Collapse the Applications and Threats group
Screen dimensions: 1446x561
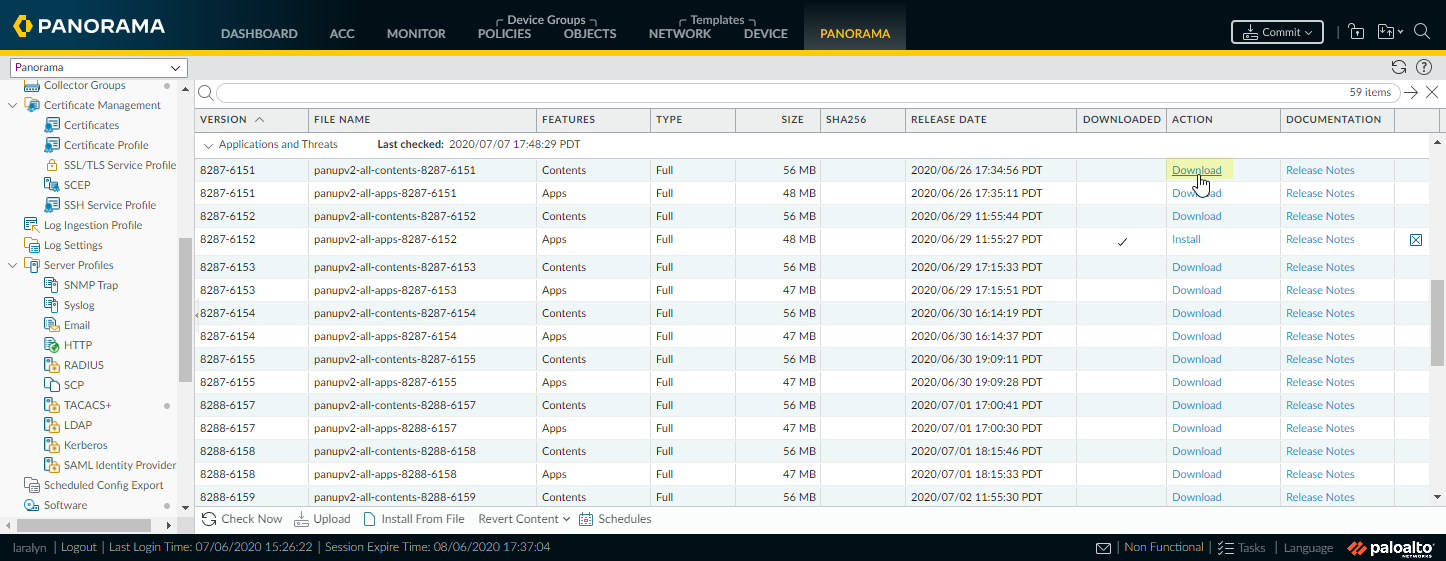(x=209, y=145)
